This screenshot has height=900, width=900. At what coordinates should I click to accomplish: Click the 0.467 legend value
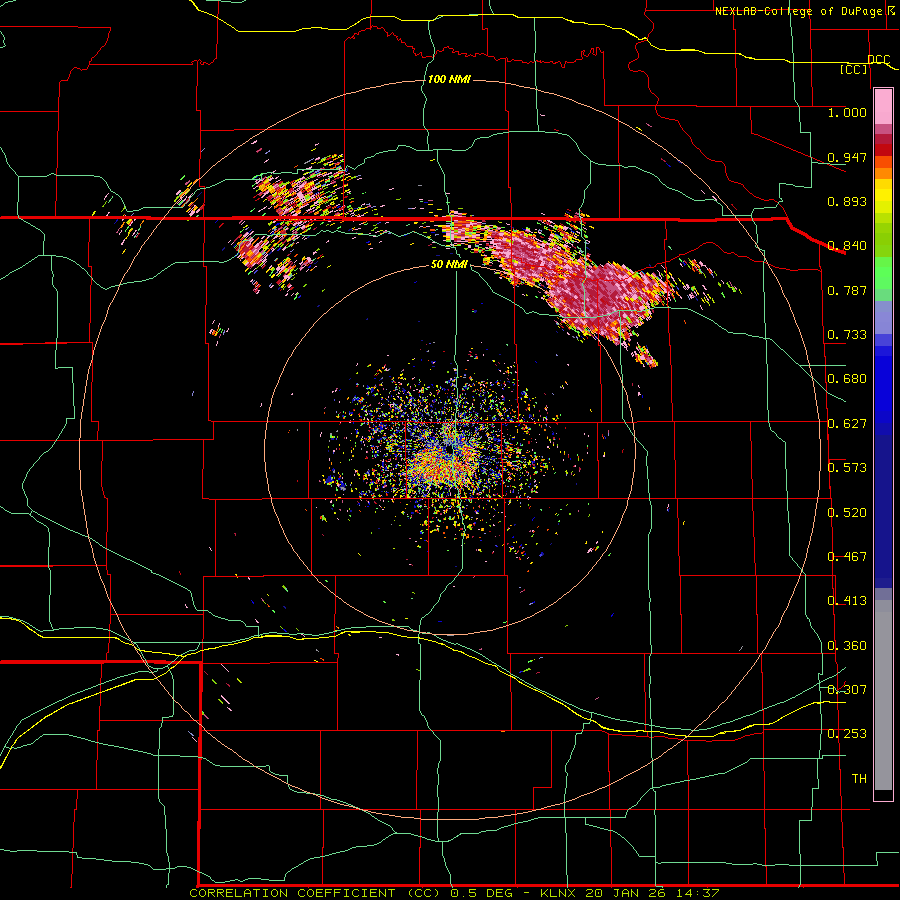pos(847,556)
